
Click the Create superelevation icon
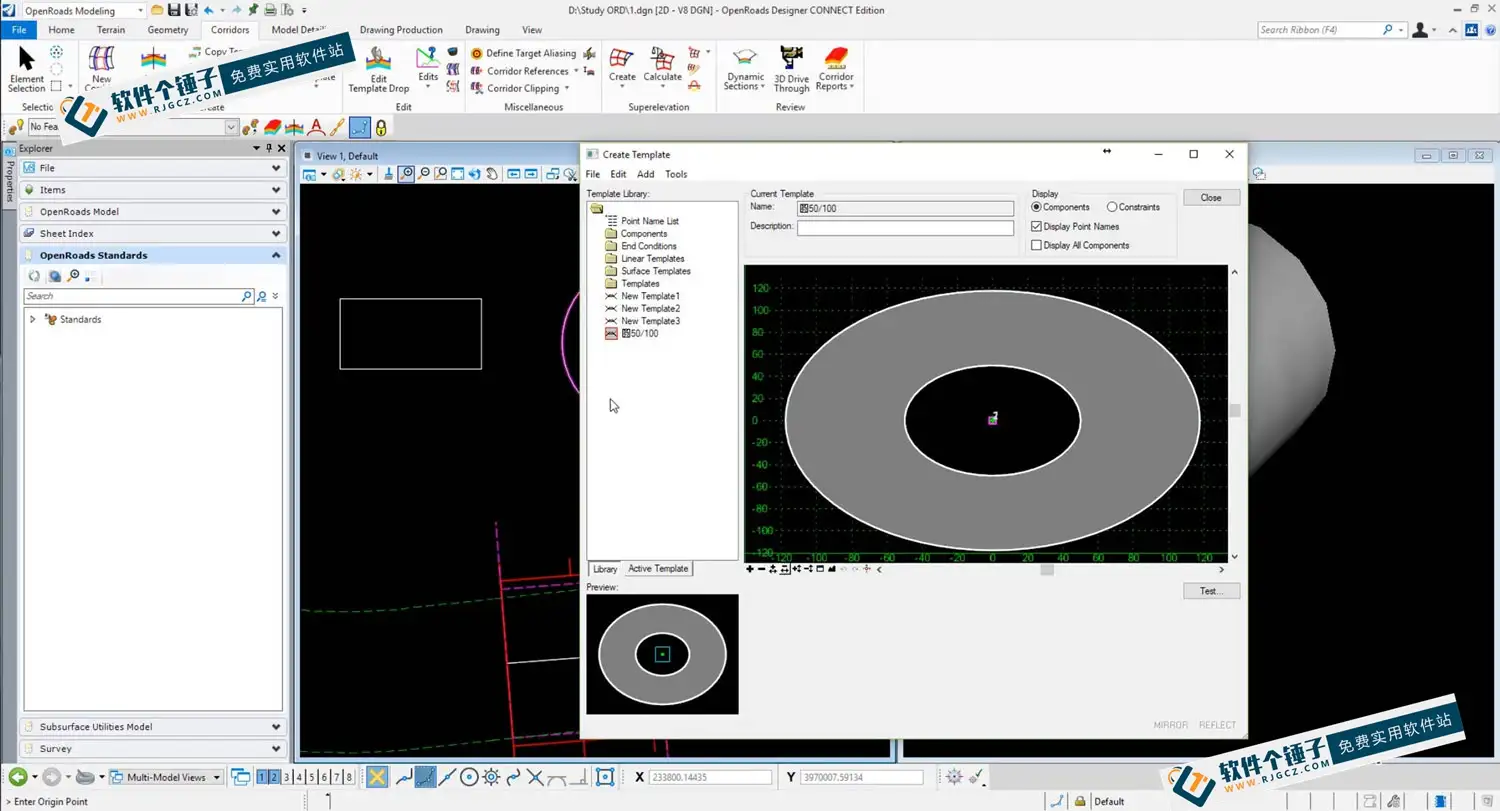tap(622, 65)
